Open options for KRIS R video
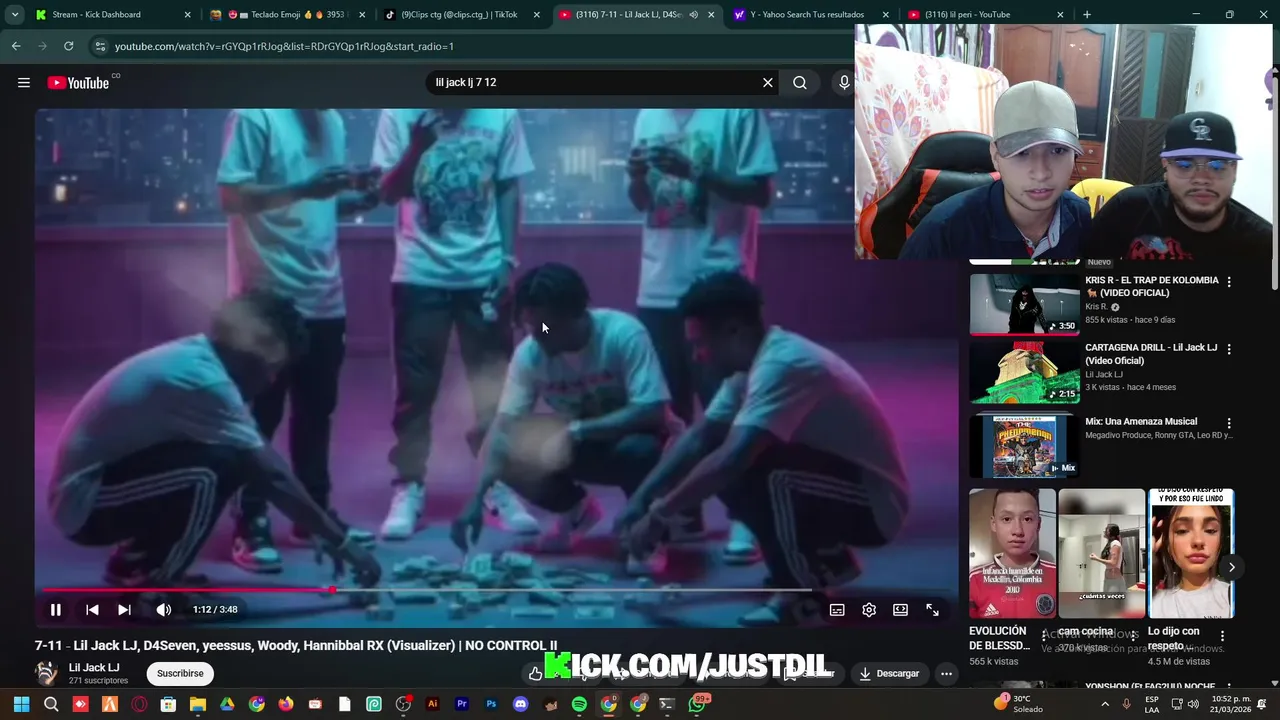The height and width of the screenshot is (720, 1280). tap(1229, 282)
